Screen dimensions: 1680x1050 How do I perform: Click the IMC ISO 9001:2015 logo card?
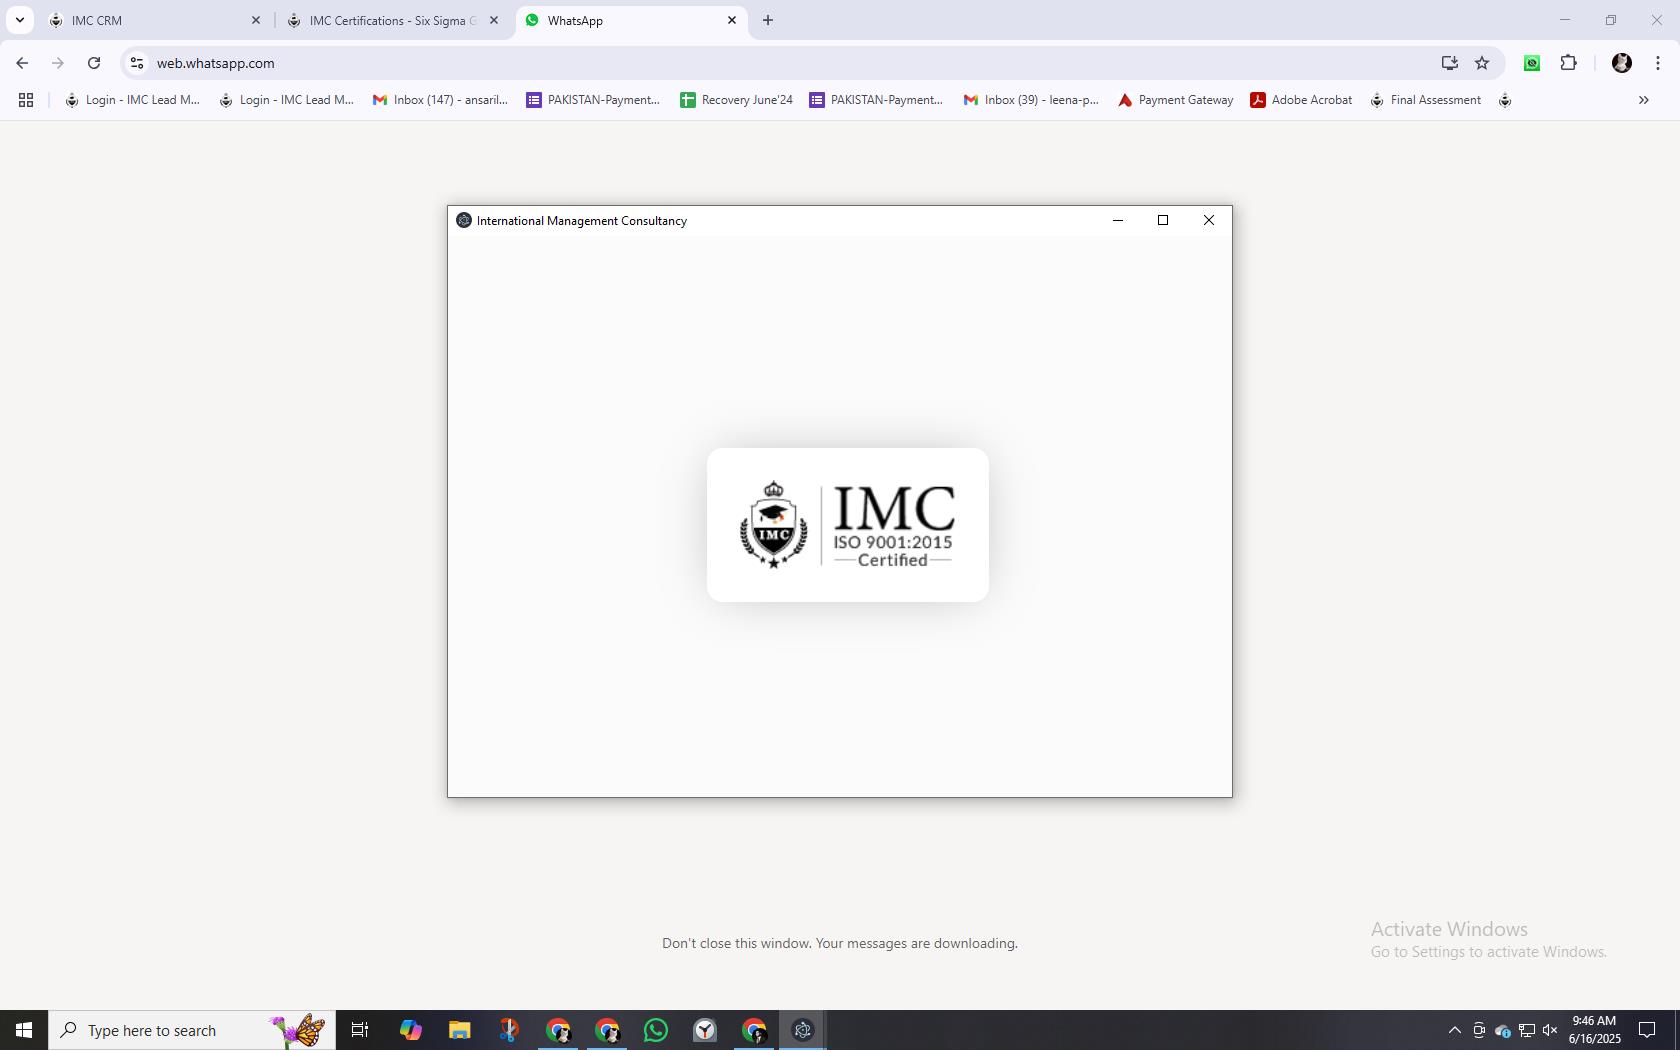pos(848,525)
